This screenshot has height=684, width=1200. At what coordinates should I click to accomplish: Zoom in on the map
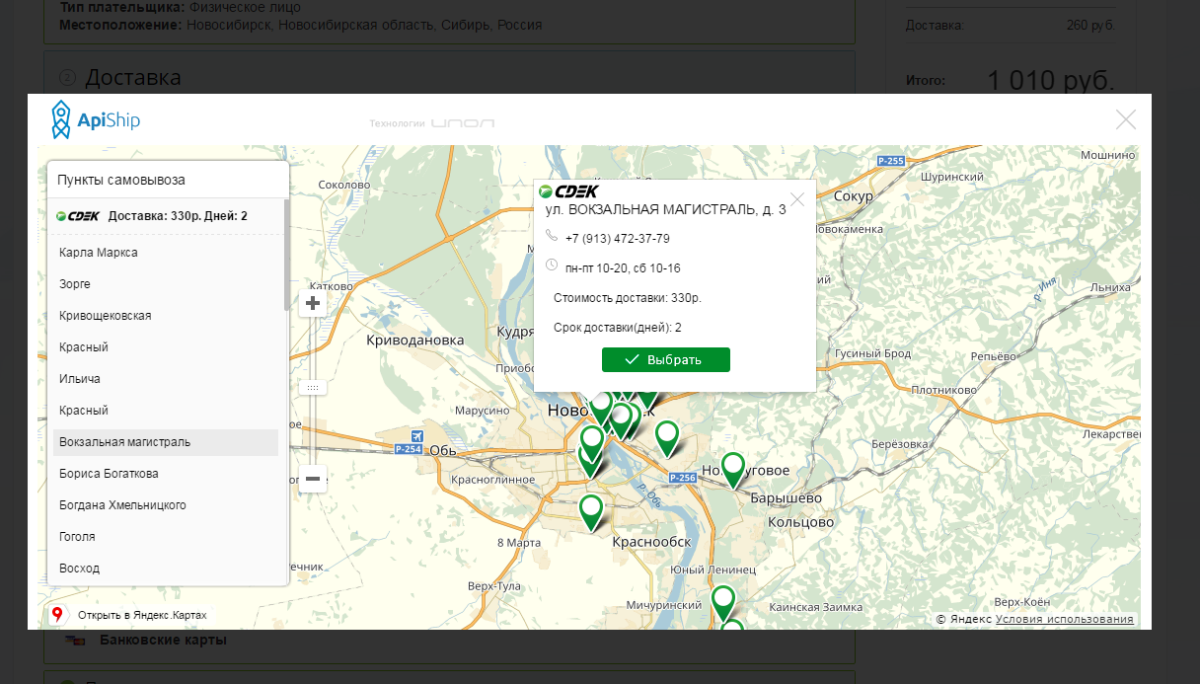tap(313, 303)
